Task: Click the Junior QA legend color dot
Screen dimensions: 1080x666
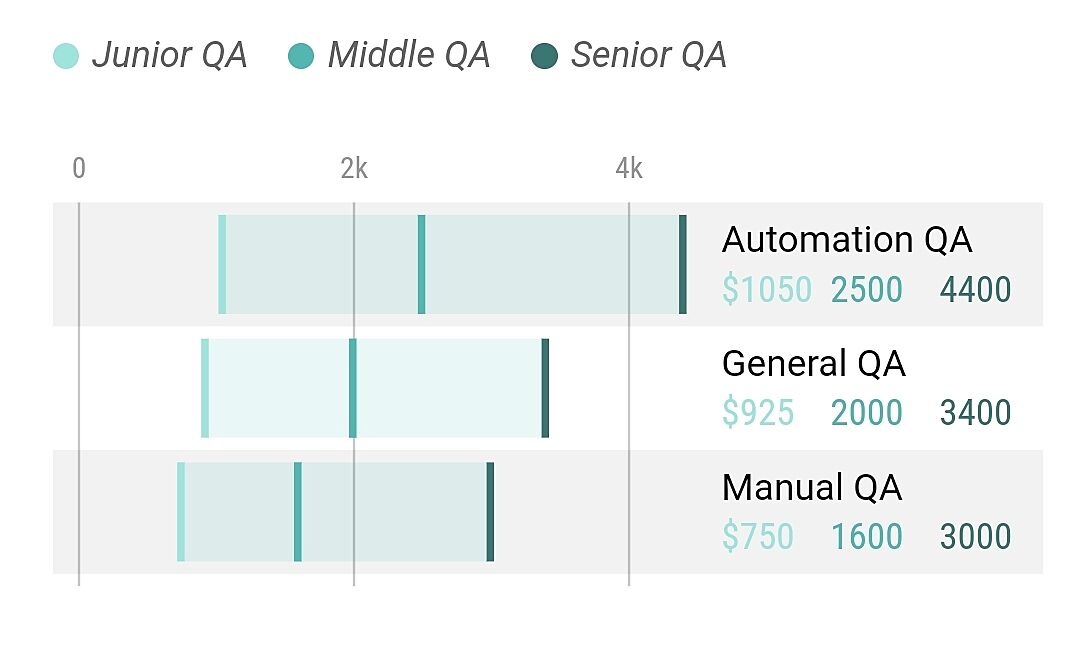Action: coord(66,56)
